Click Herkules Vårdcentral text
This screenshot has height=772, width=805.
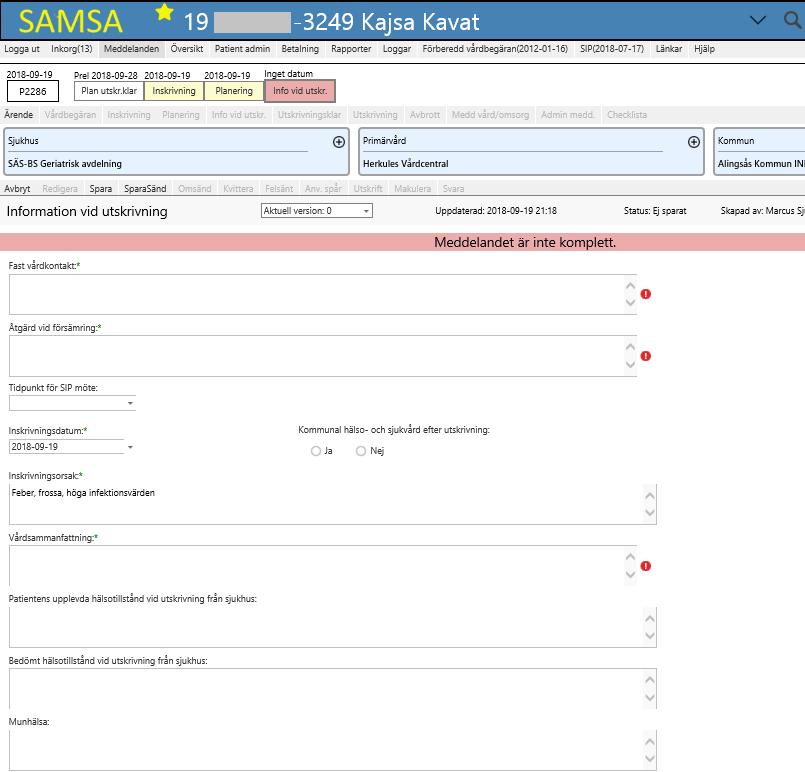pyautogui.click(x=406, y=164)
